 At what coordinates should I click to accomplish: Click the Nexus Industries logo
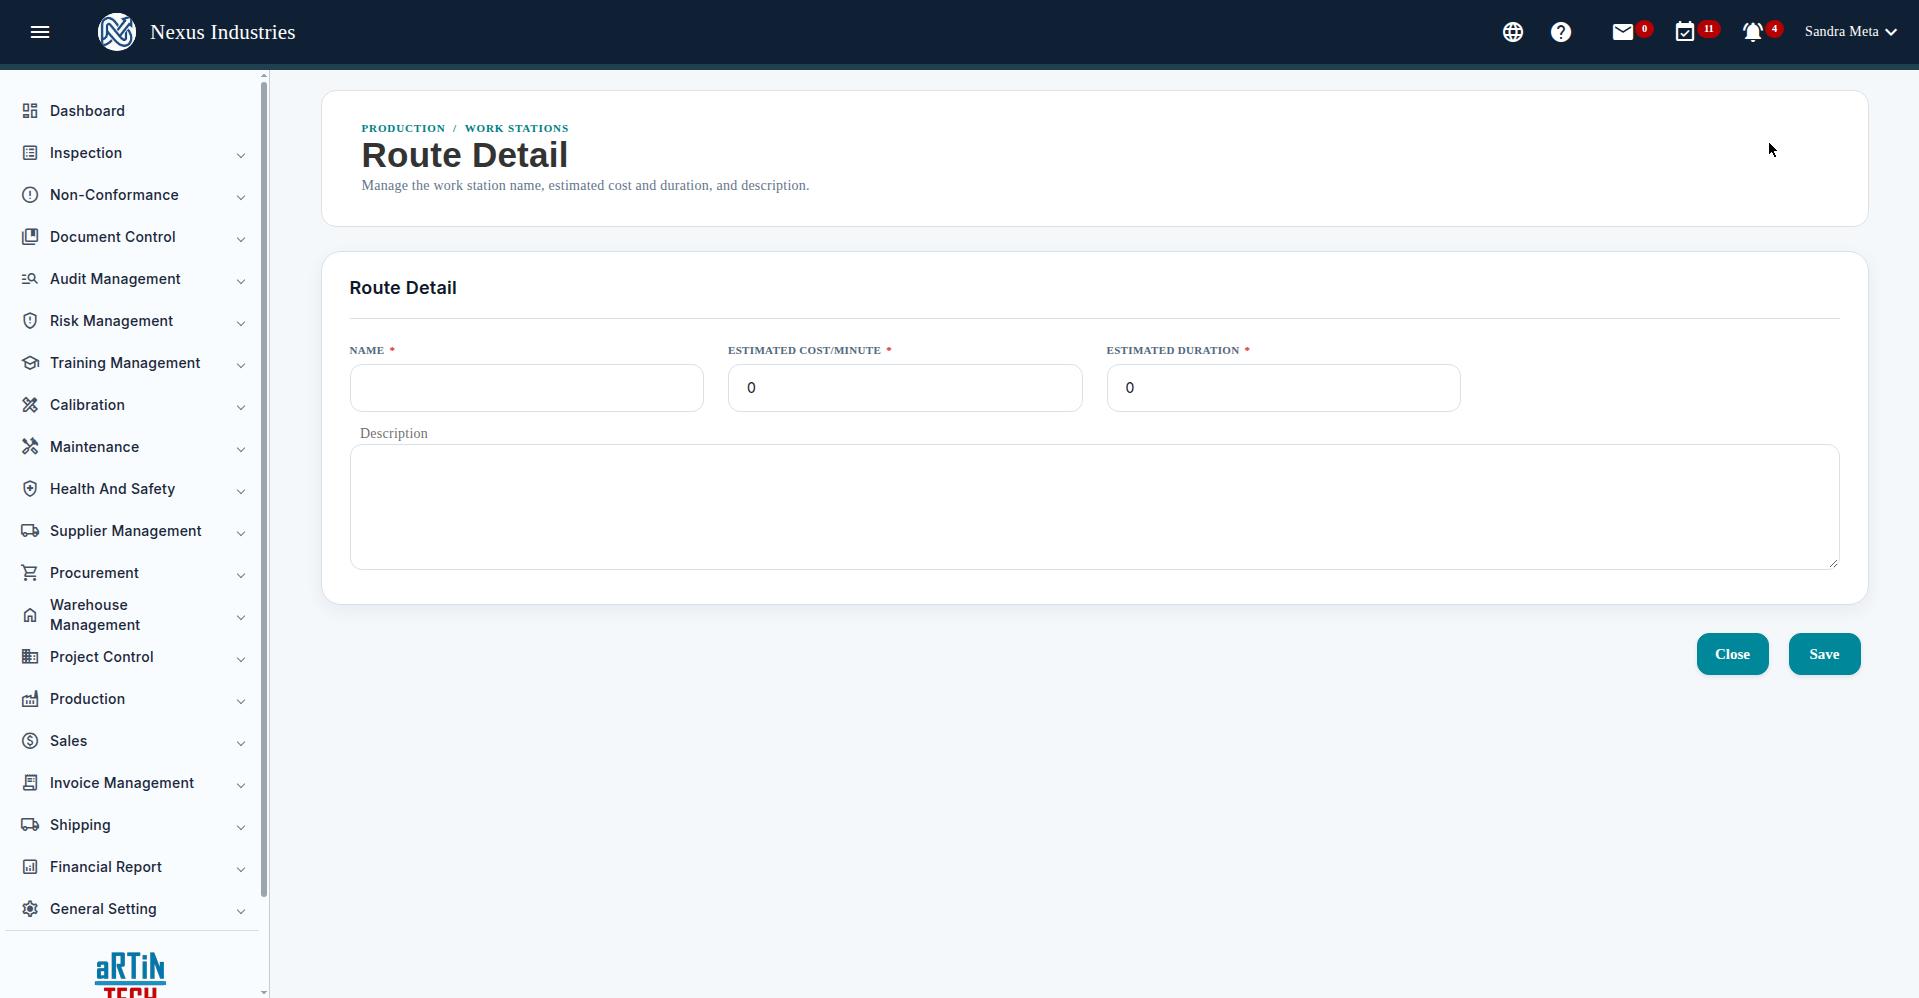(117, 32)
